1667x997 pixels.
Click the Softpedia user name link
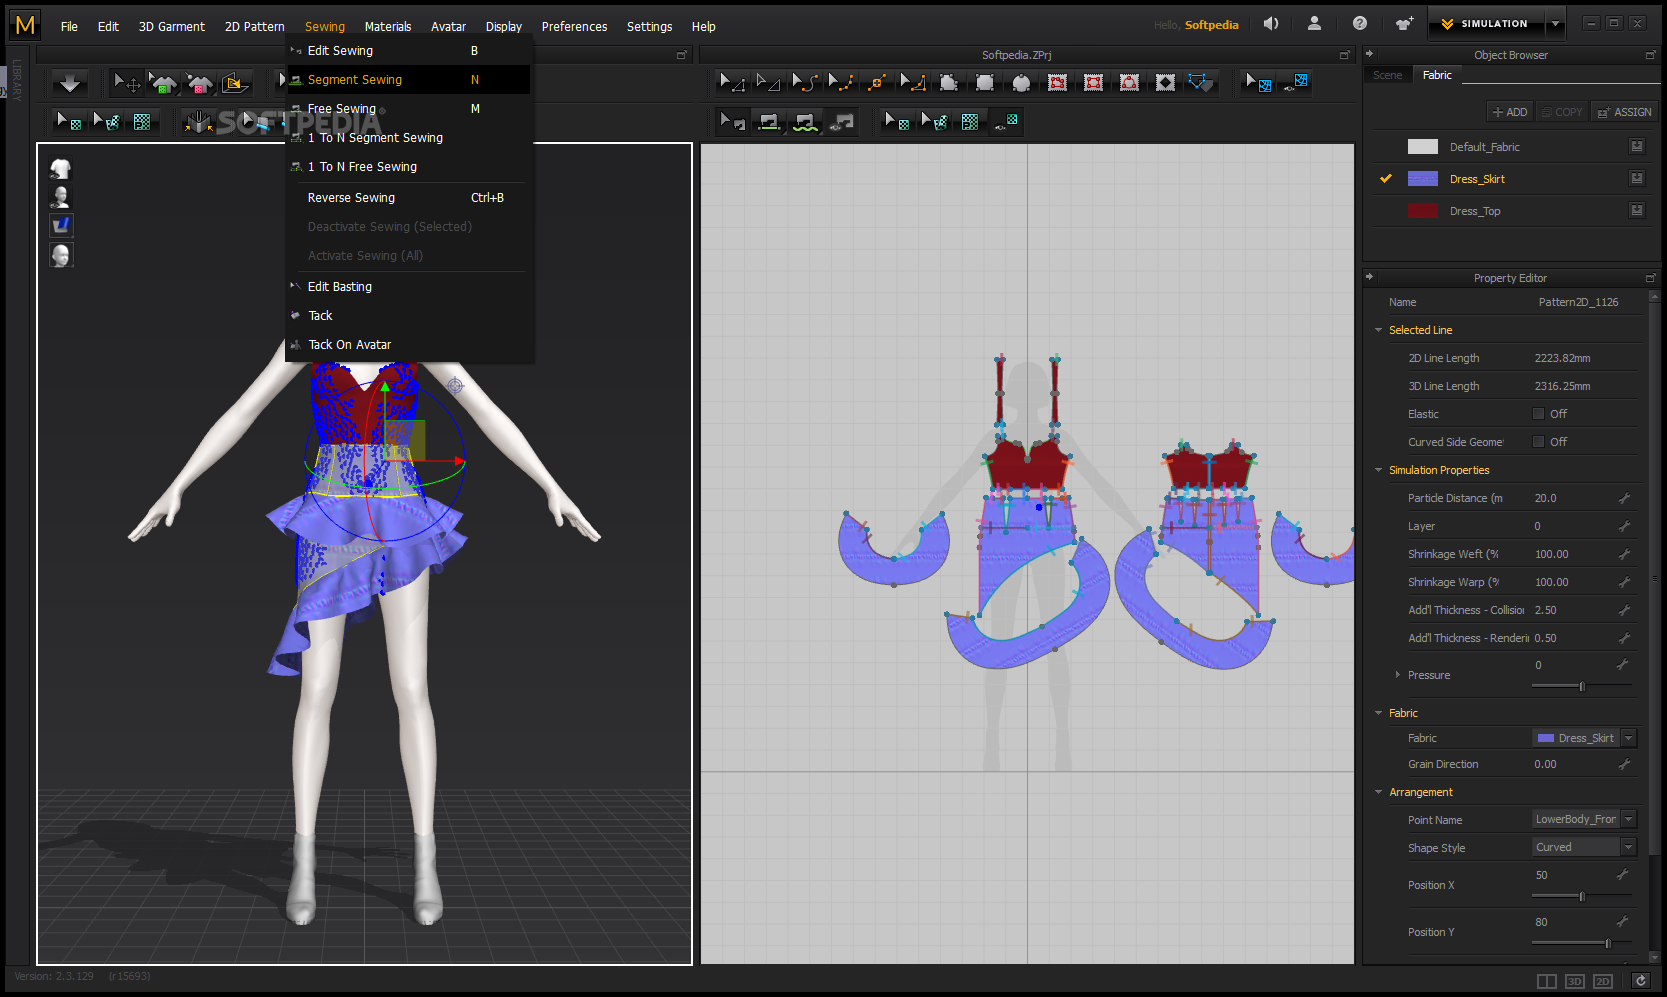tap(1212, 25)
